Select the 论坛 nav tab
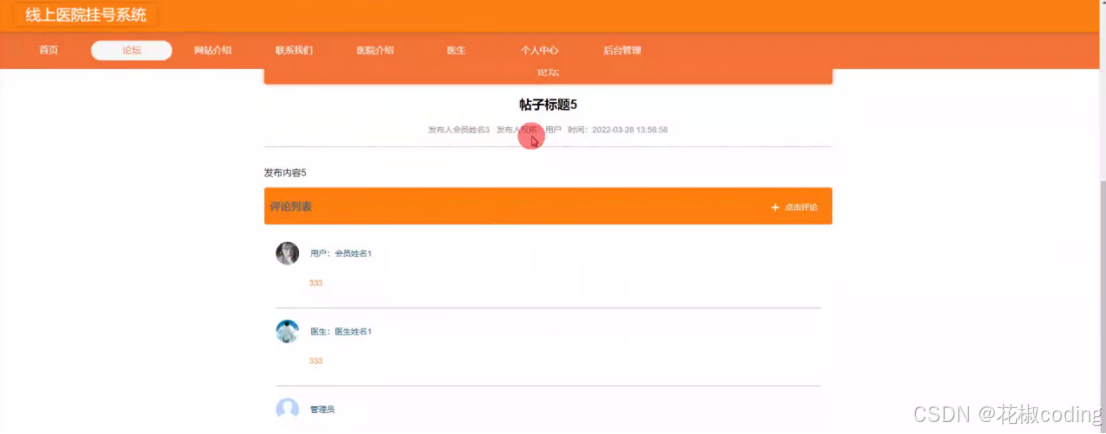The width and height of the screenshot is (1106, 434). [132, 51]
